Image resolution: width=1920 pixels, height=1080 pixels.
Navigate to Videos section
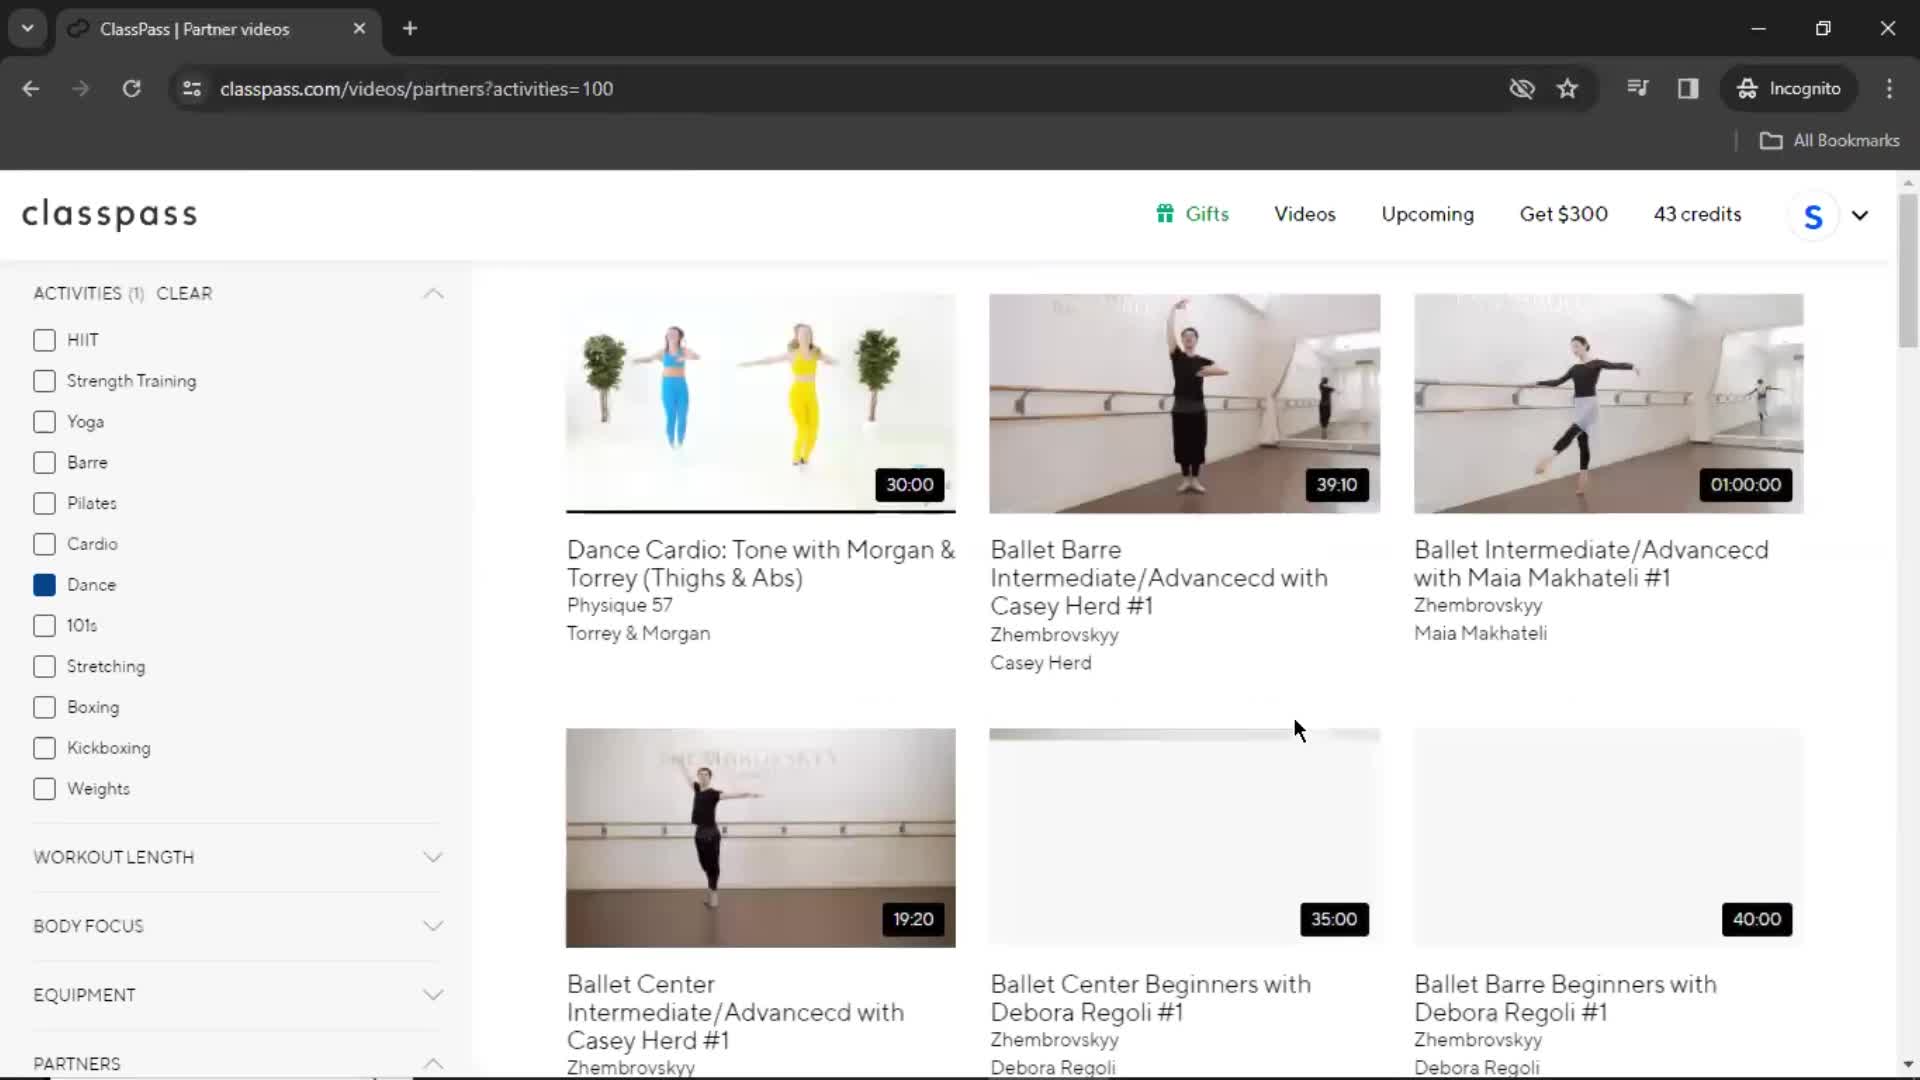click(1303, 214)
